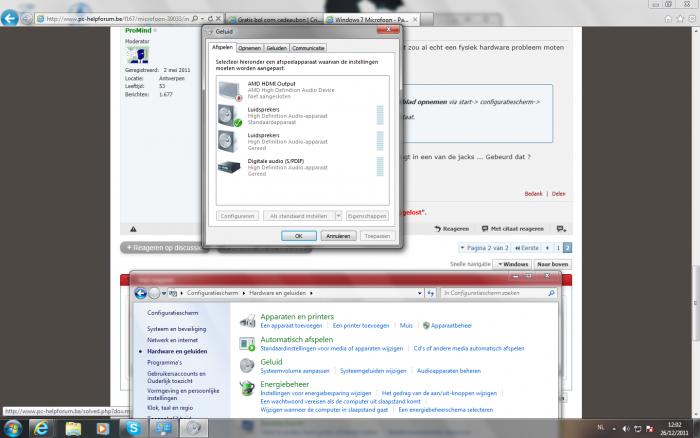This screenshot has width=700, height=438.
Task: Expand hidden system tray icons arrow
Action: 614,429
